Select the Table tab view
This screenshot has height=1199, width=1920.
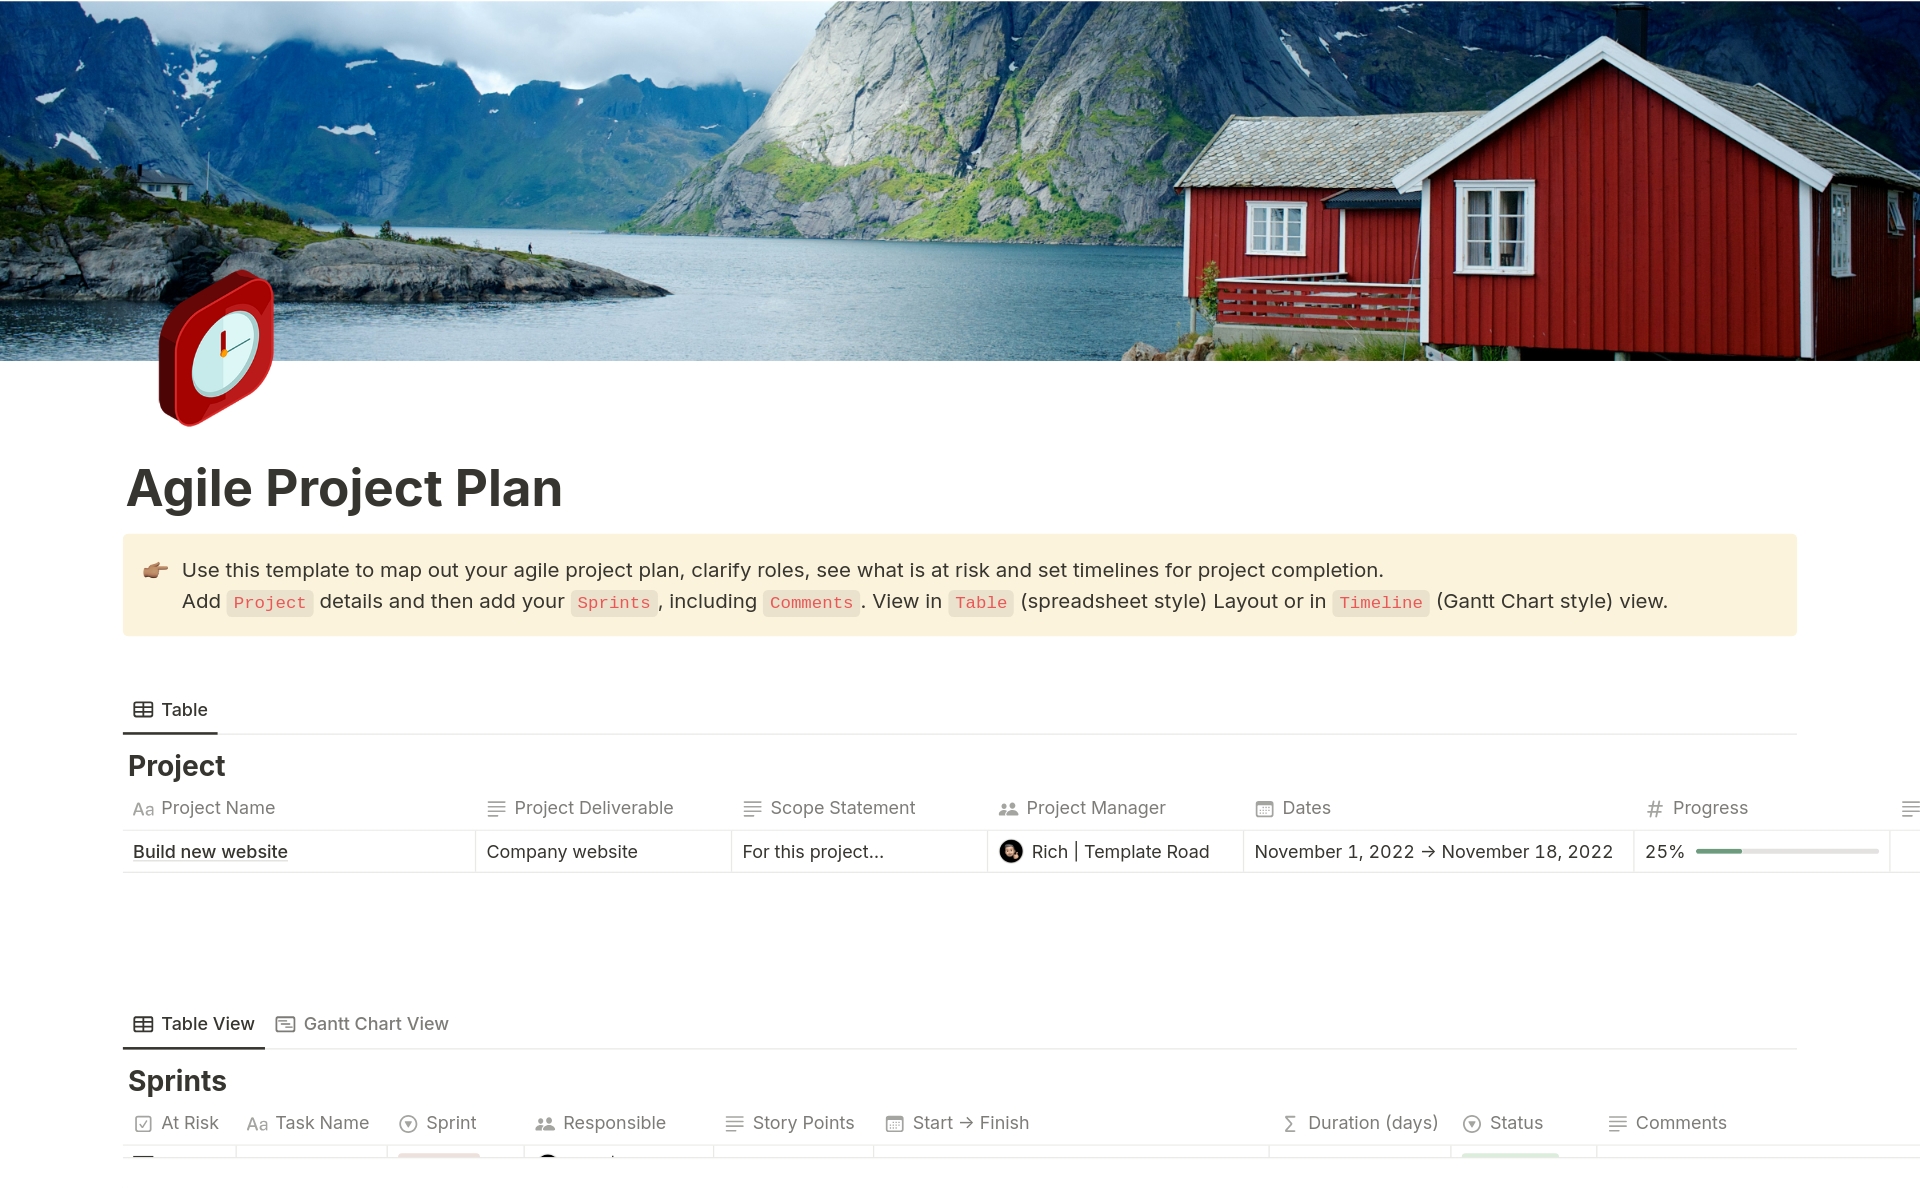click(x=171, y=709)
